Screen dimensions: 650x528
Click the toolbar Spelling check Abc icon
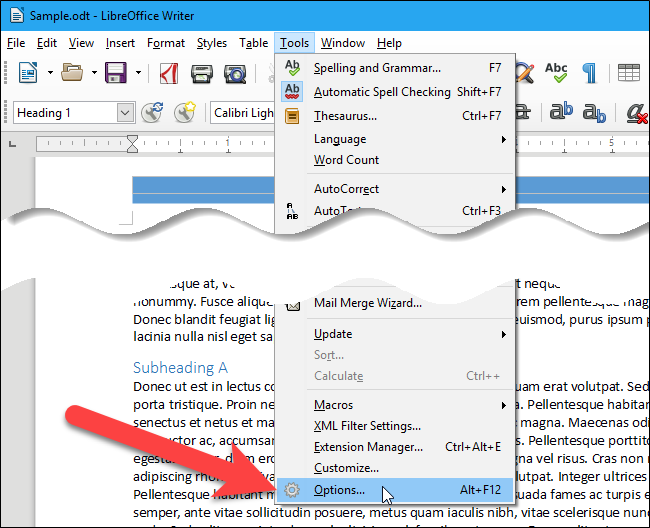pyautogui.click(x=556, y=73)
